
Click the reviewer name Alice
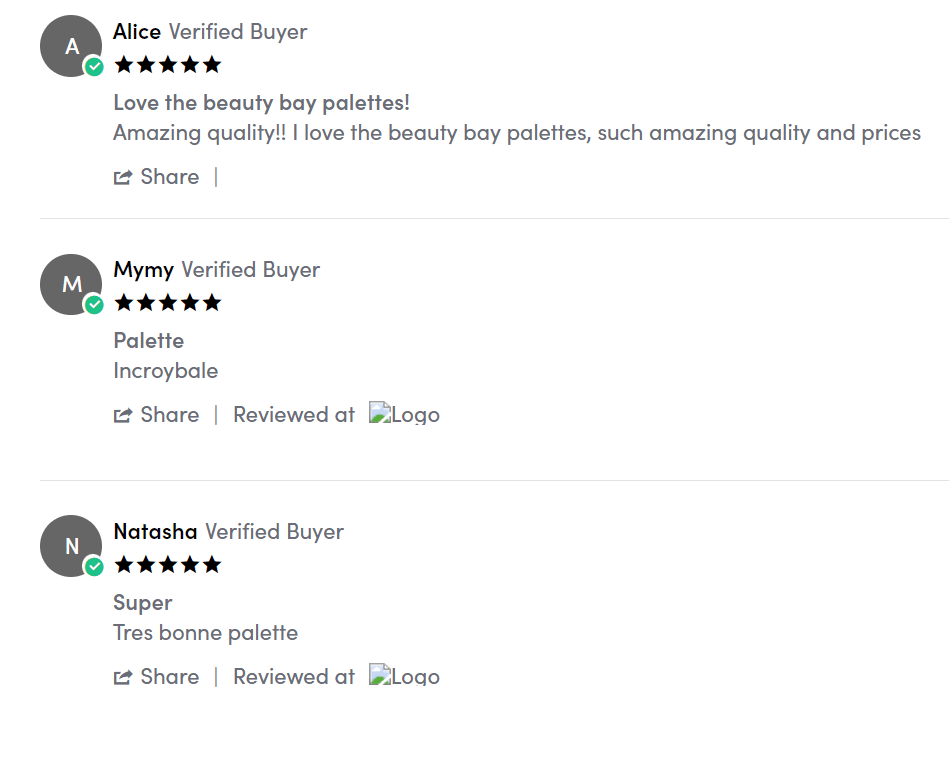pos(137,32)
